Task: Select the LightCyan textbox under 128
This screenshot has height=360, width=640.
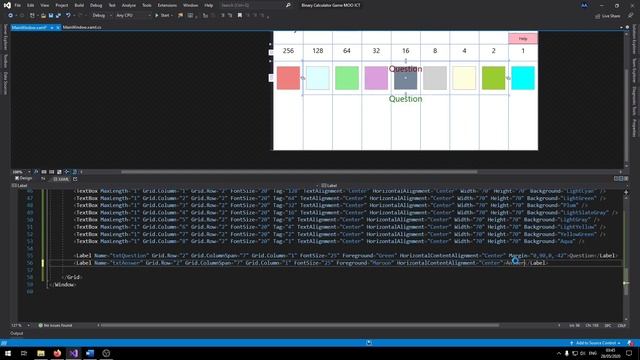Action: coord(318,78)
